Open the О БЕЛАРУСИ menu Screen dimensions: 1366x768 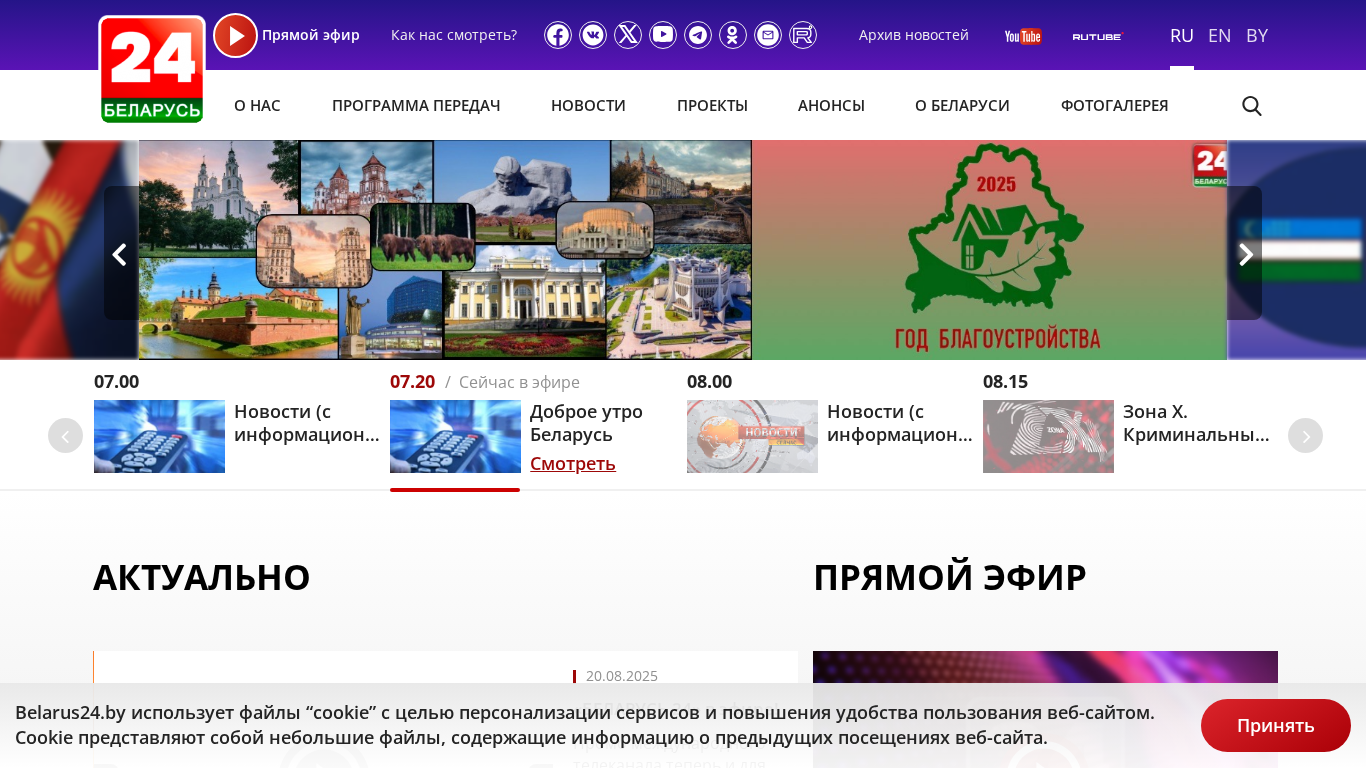point(962,106)
